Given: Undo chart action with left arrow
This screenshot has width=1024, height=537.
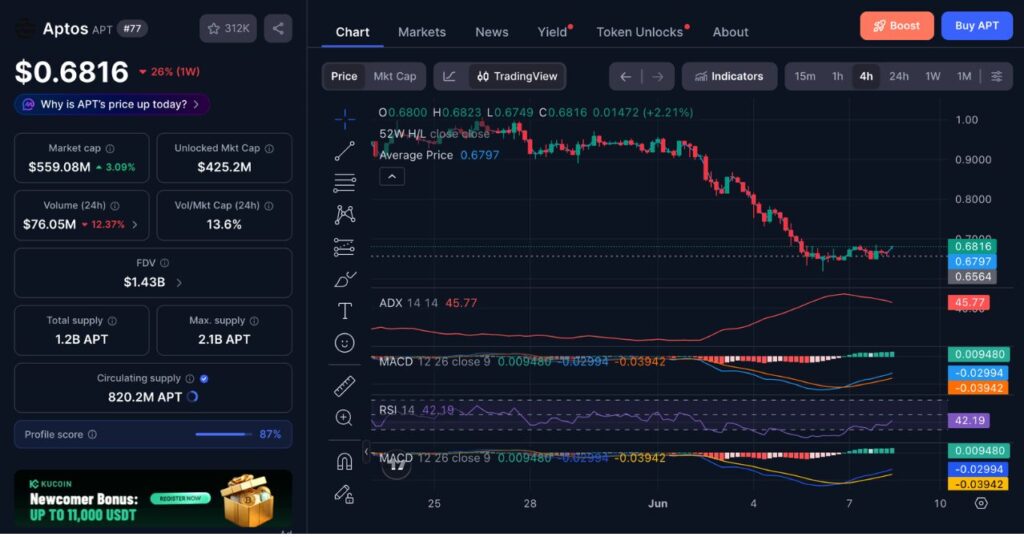Looking at the screenshot, I should point(626,76).
